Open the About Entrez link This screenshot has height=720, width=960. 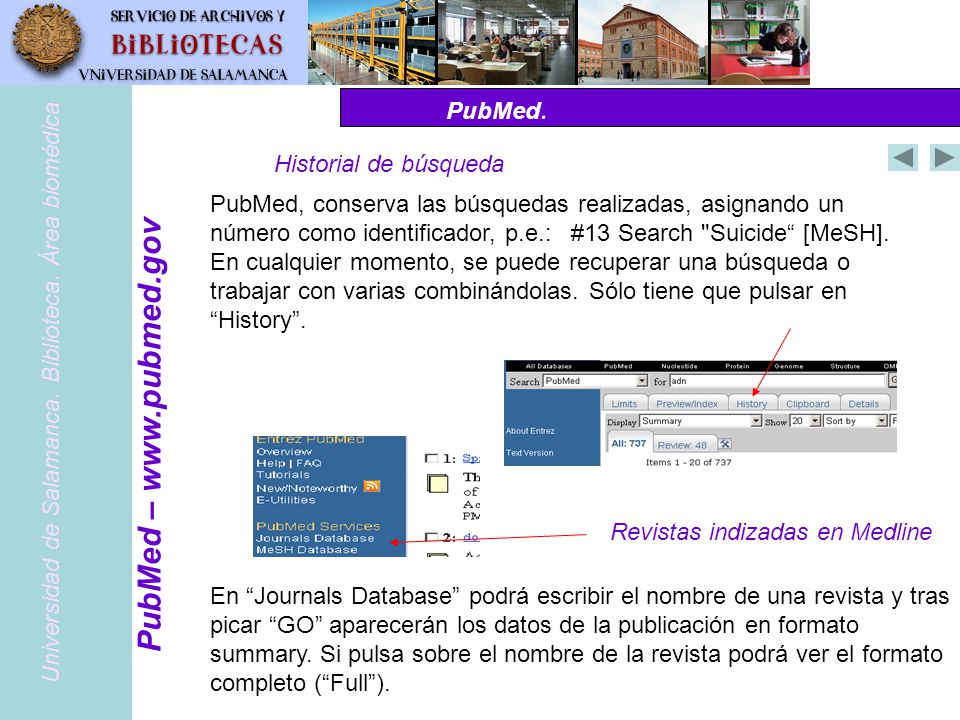click(x=530, y=430)
